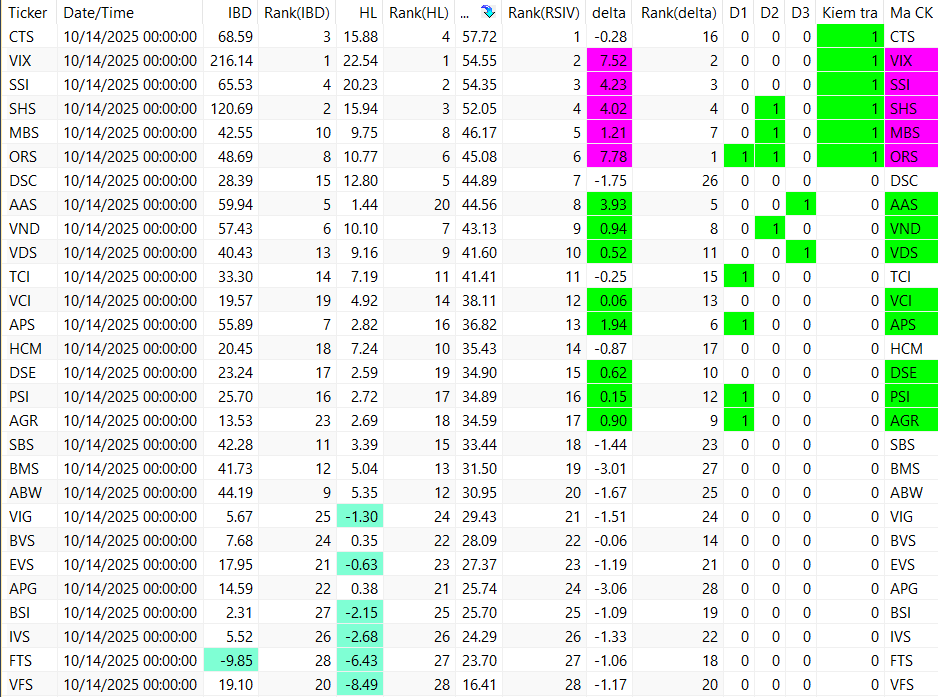Click delta value 1.94 in APS row
Screen dimensions: 938x697
pos(610,325)
